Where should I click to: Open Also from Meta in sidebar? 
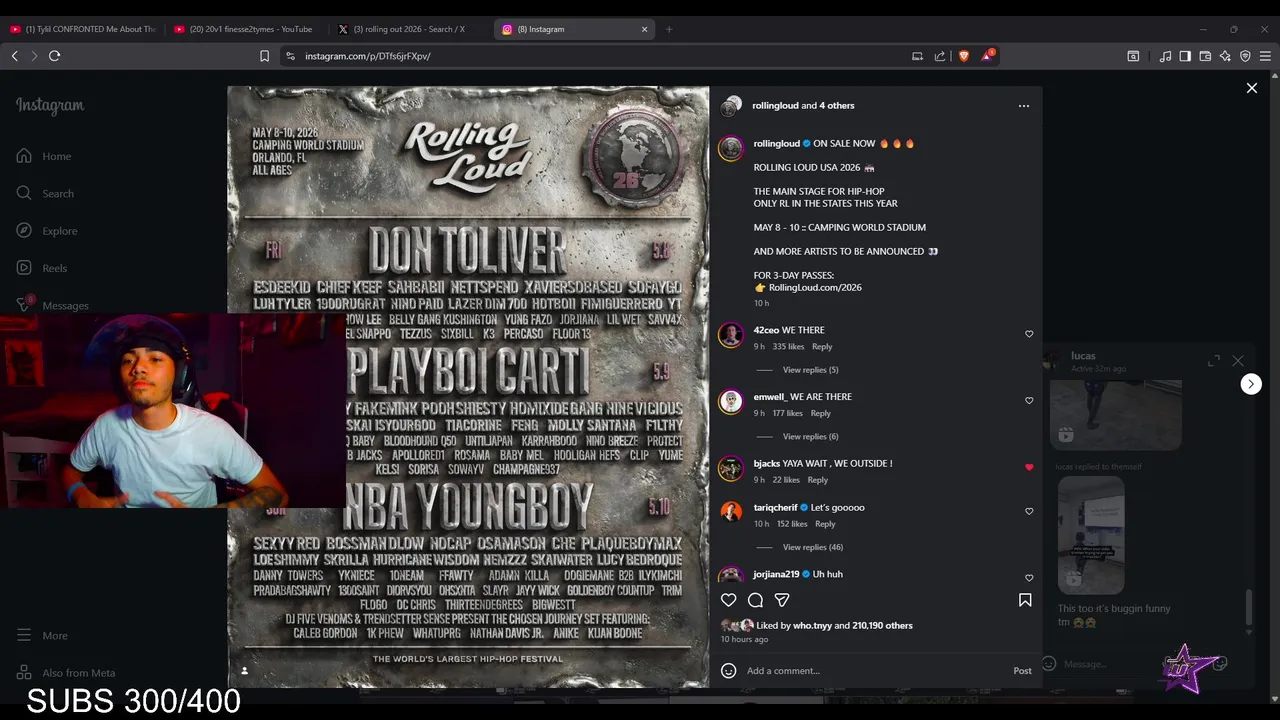(66, 673)
